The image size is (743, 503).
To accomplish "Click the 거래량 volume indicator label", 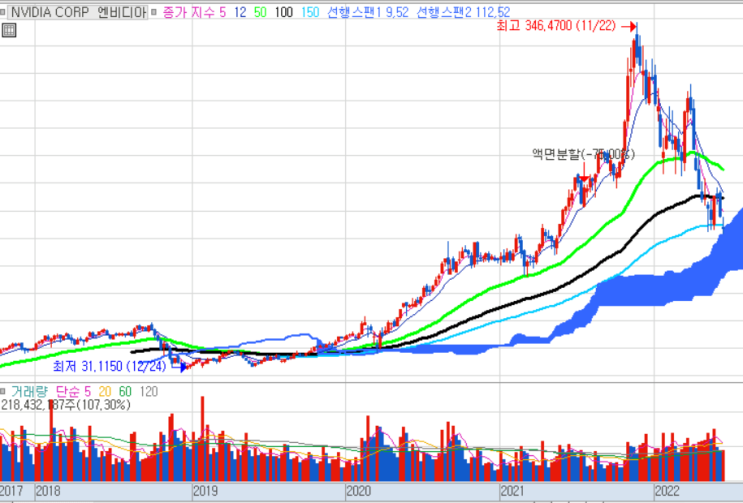I will point(29,392).
